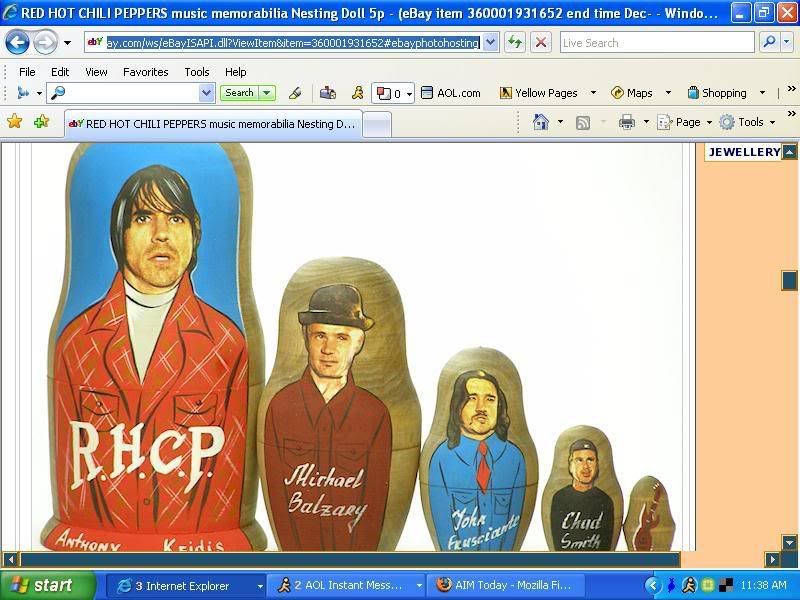Screen dimensions: 800x600
Task: Open Maps from the toolbar
Action: (632, 93)
